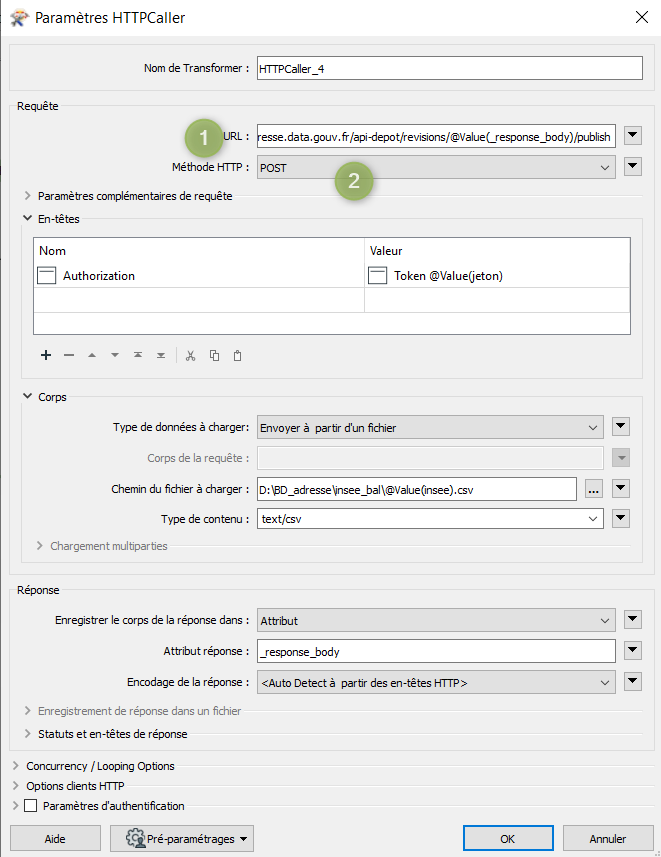This screenshot has width=661, height=857.
Task: Click the Valeur column header
Action: click(498, 251)
